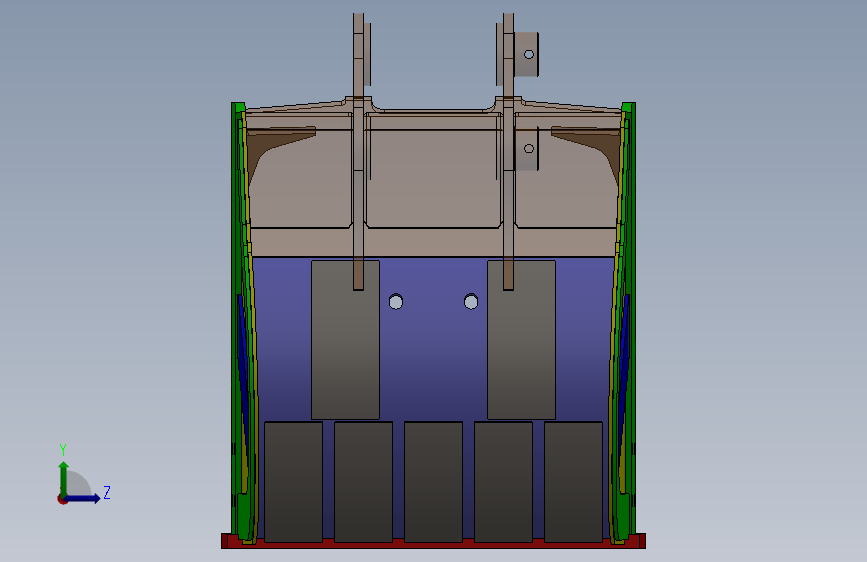Viewport: 867px width, 562px height.
Task: Select the left tall gray rectangular pad
Action: [x=346, y=340]
